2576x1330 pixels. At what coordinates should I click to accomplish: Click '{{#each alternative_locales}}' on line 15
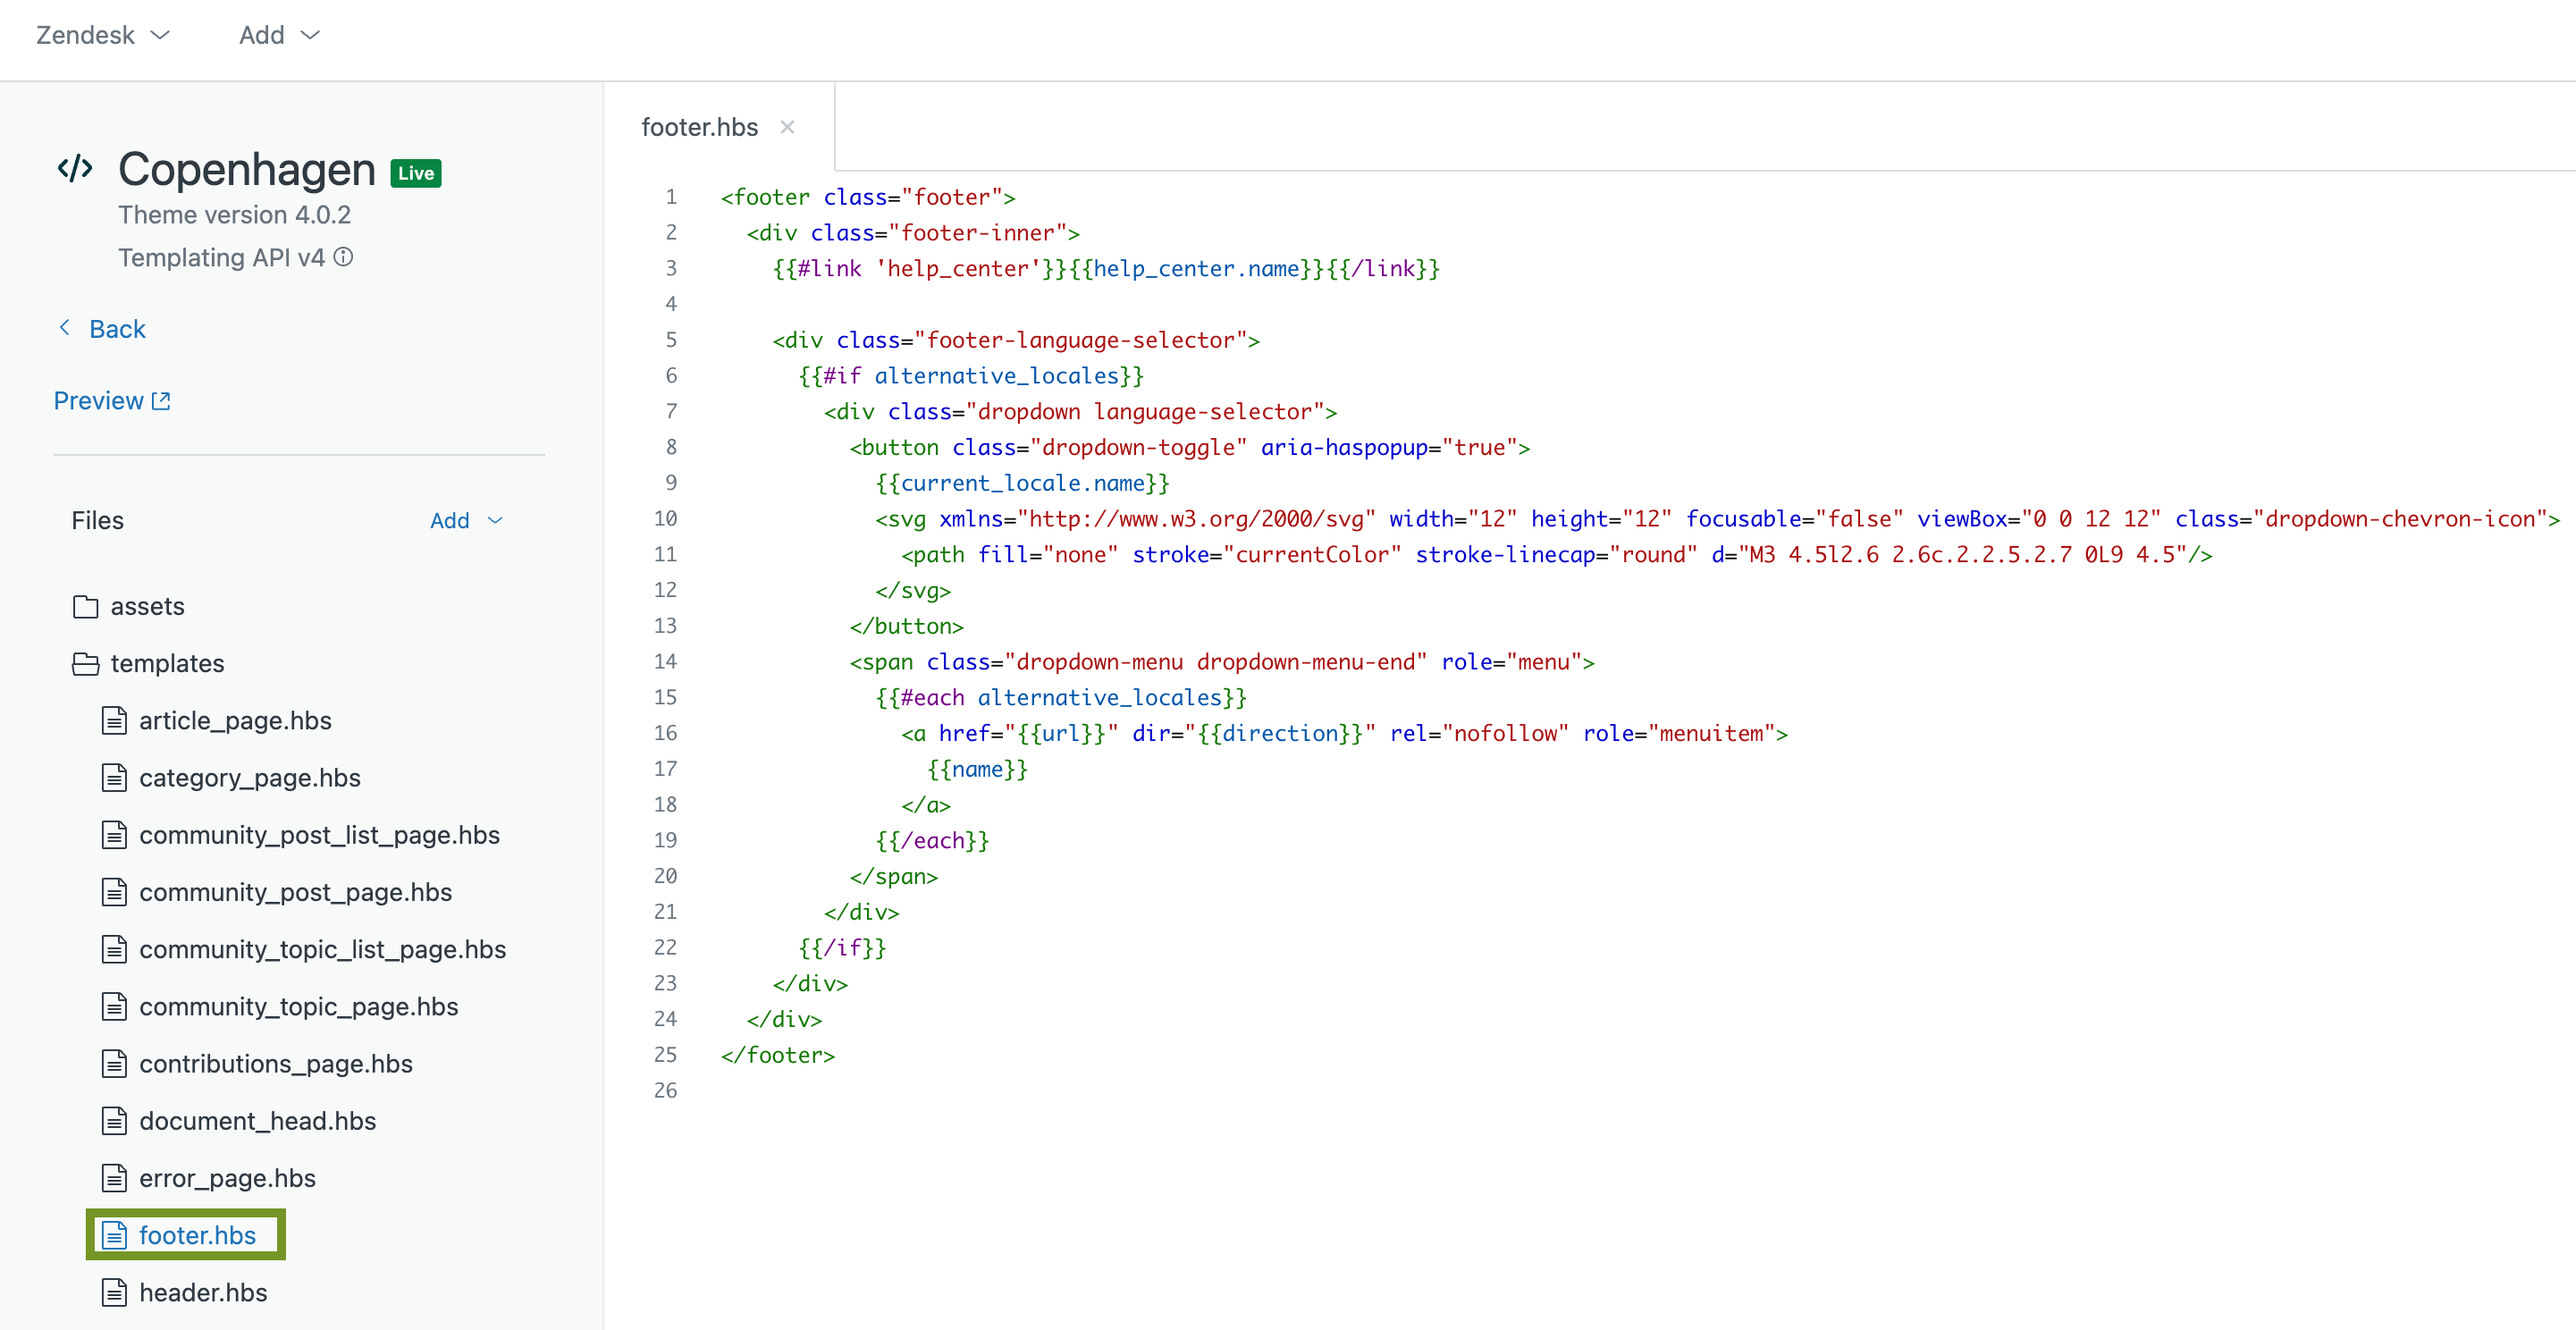pyautogui.click(x=1061, y=698)
